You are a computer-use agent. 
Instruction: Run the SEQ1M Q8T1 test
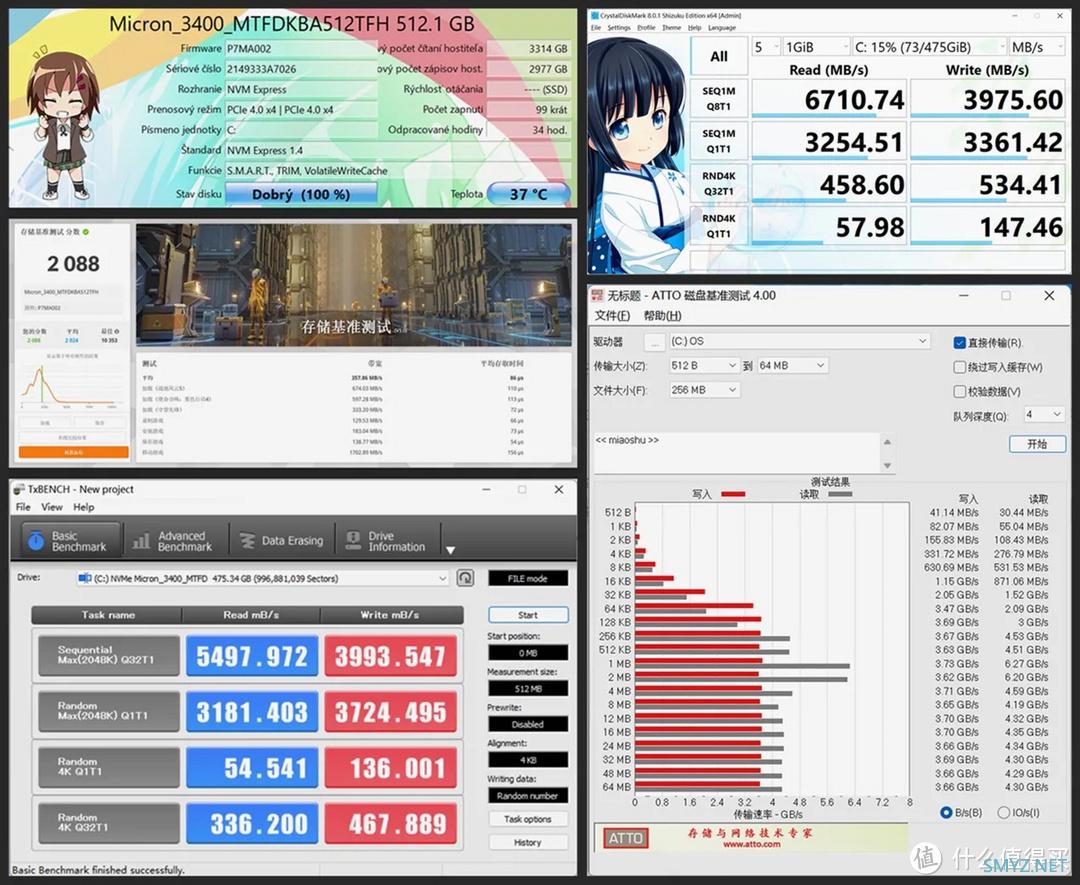point(719,98)
